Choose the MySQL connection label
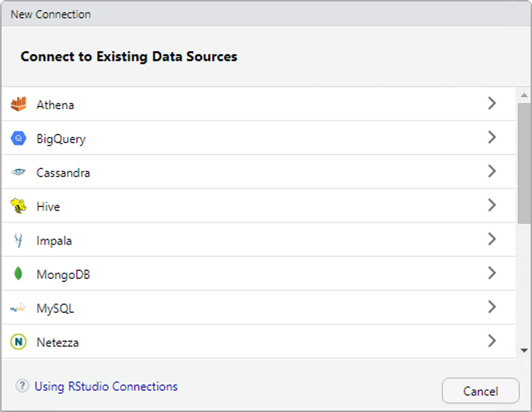532x412 pixels. coord(55,308)
